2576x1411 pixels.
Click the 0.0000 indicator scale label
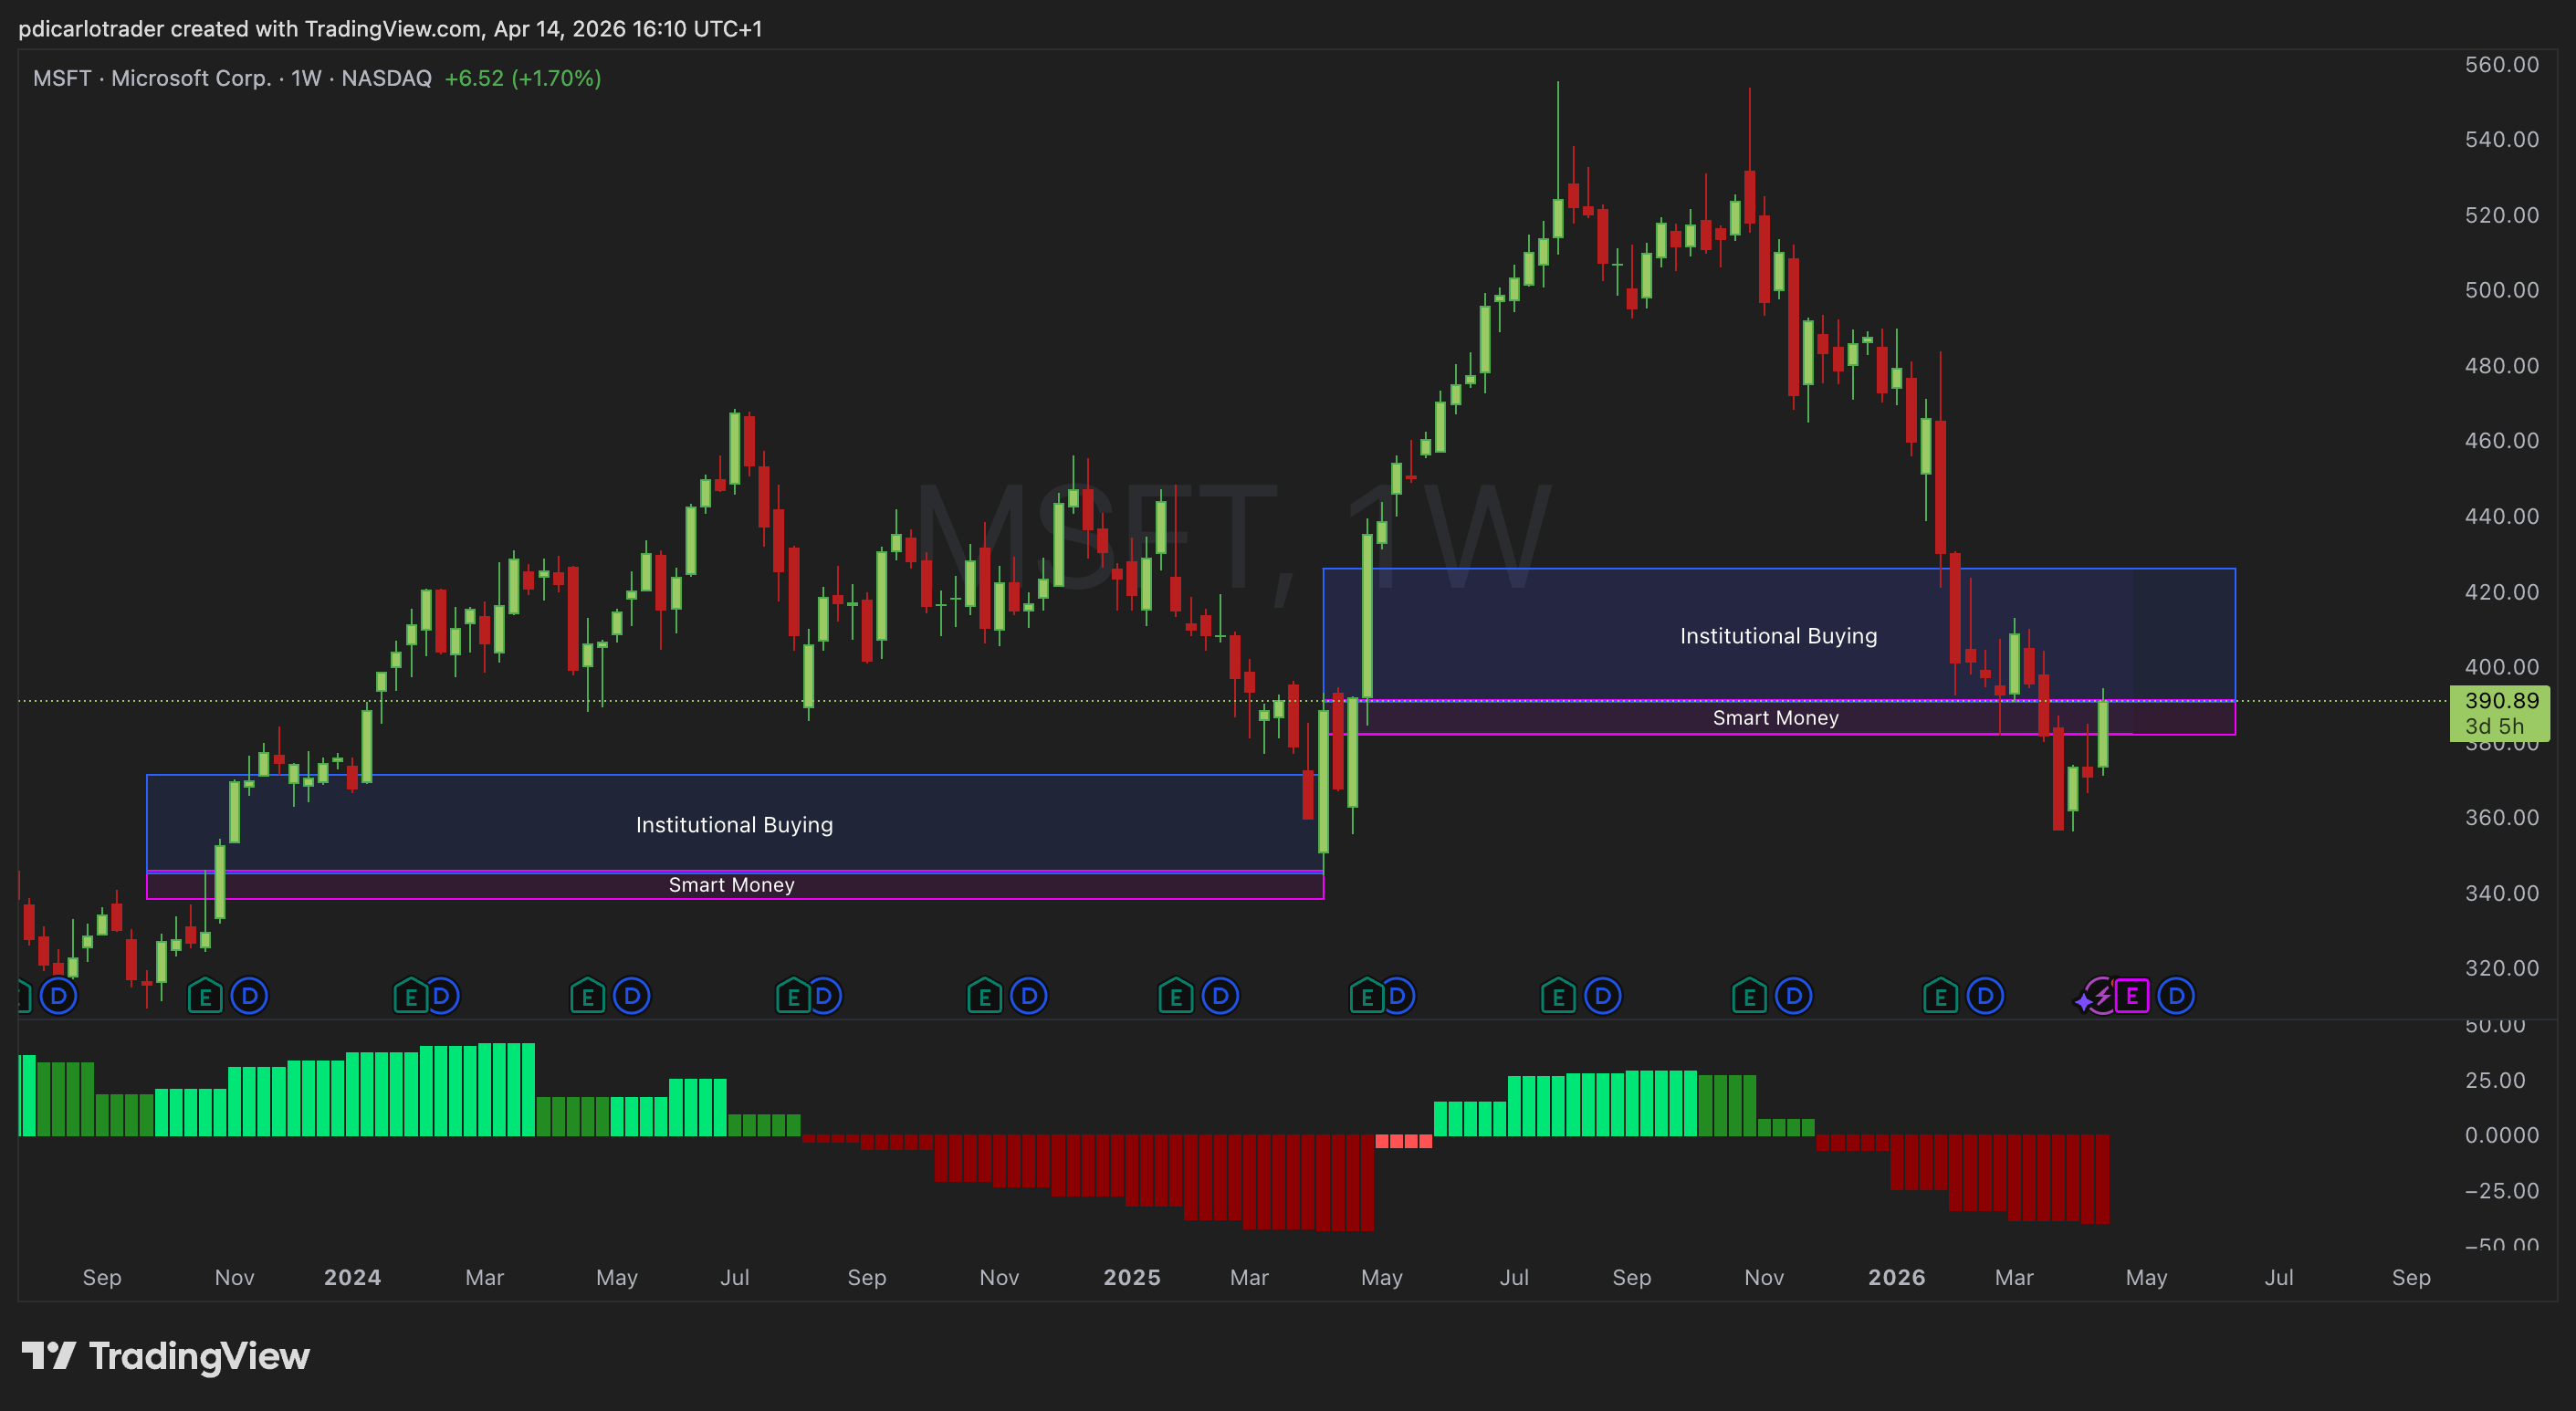[x=2501, y=1135]
